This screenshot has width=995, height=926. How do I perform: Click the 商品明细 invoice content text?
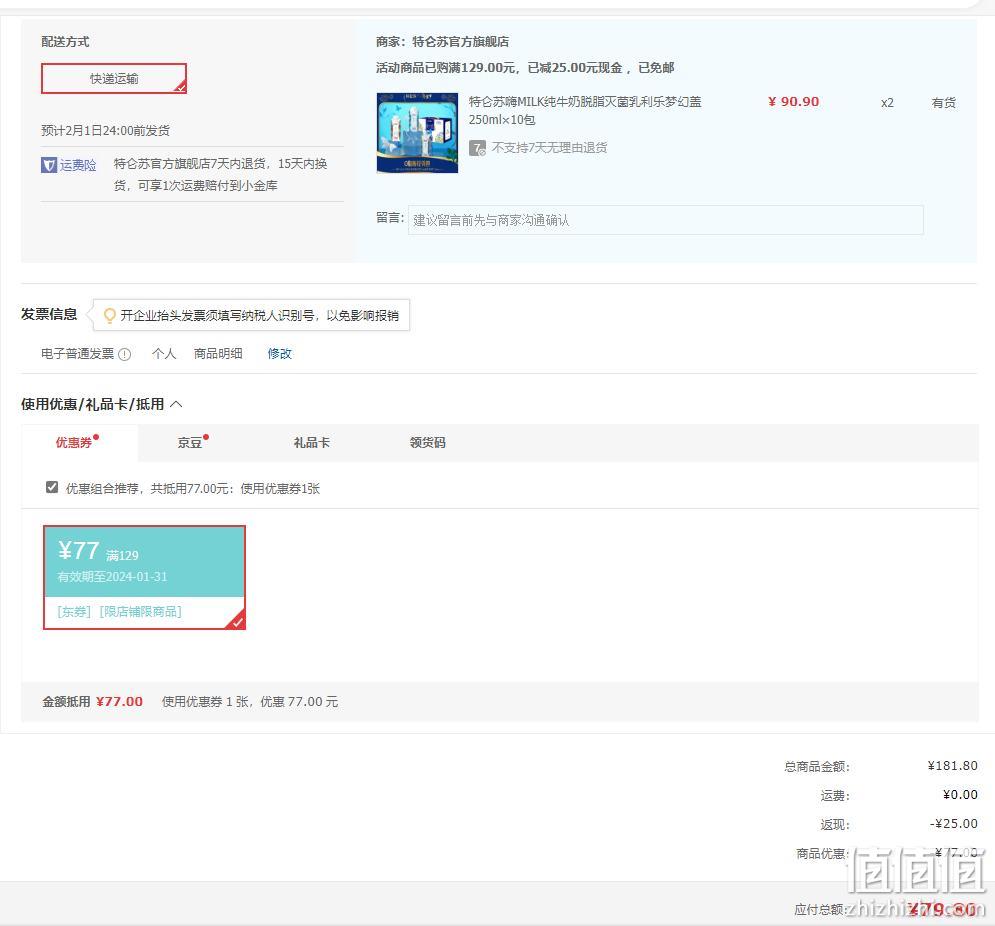point(218,354)
